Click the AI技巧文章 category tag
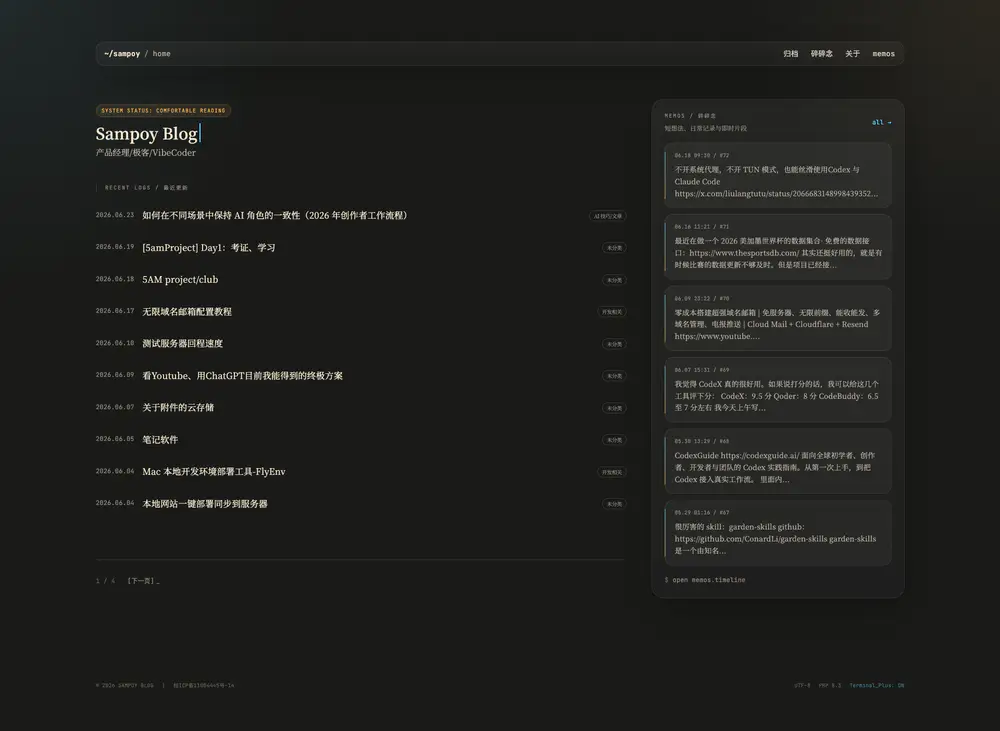 point(607,216)
